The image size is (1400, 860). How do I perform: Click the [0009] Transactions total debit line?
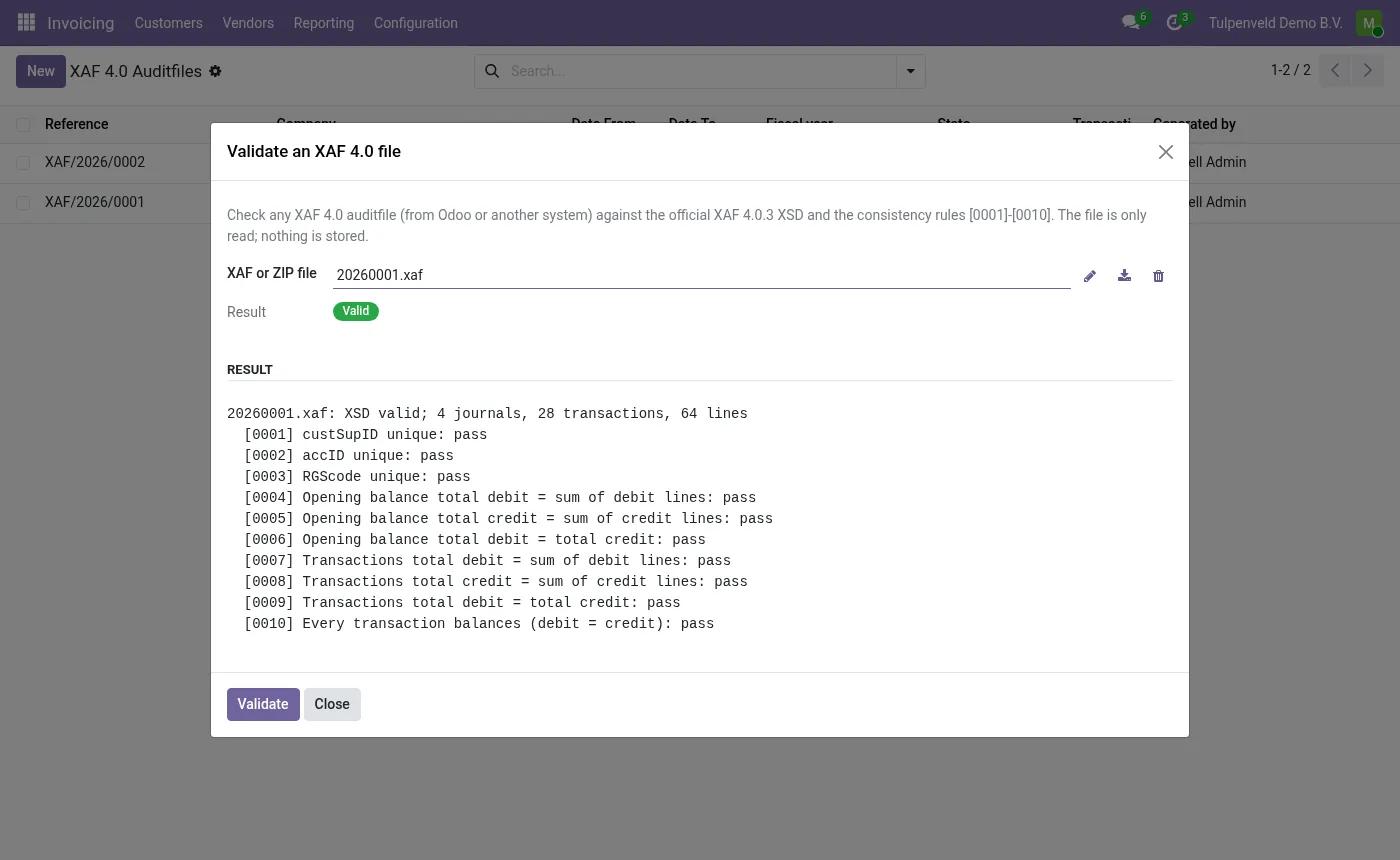pos(462,603)
